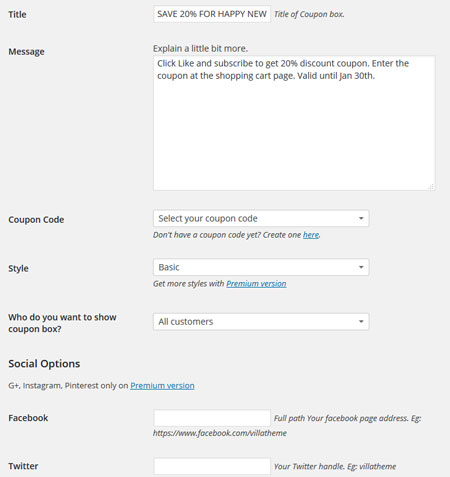This screenshot has width=450, height=477.
Task: Grab the Message textarea resize handle
Action: point(431,187)
